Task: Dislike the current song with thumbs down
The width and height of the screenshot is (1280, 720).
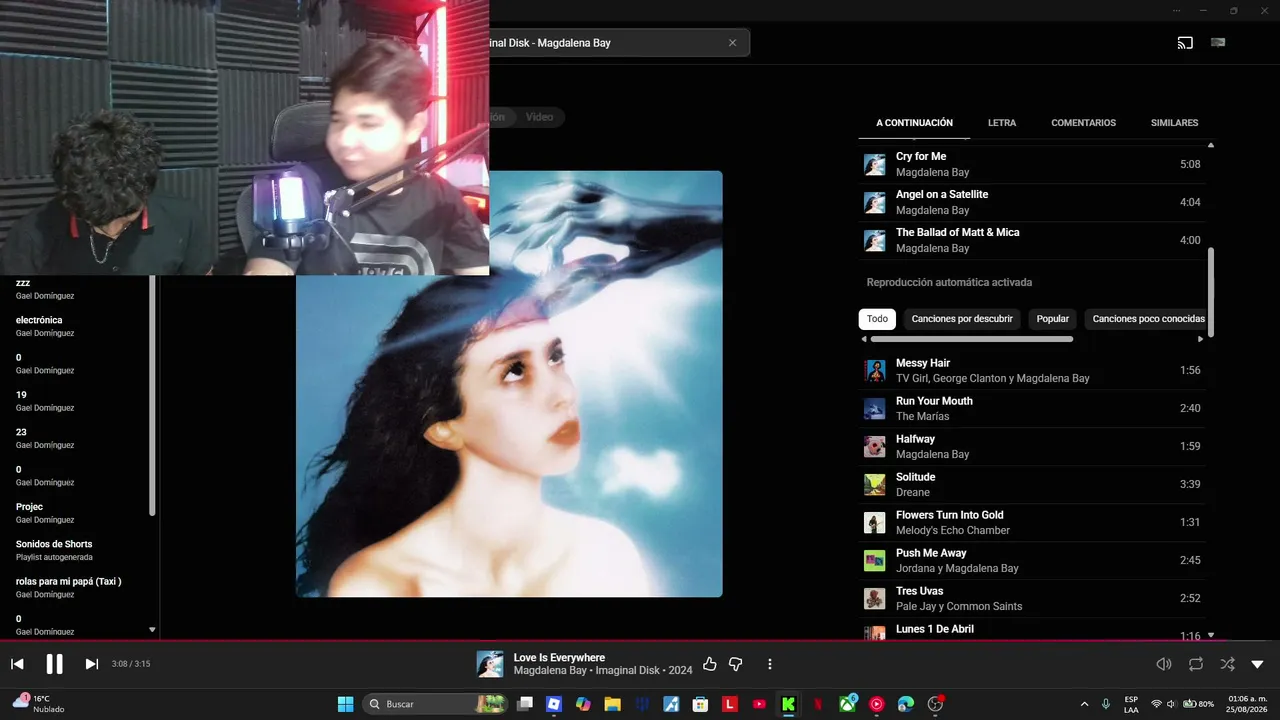Action: coord(736,664)
